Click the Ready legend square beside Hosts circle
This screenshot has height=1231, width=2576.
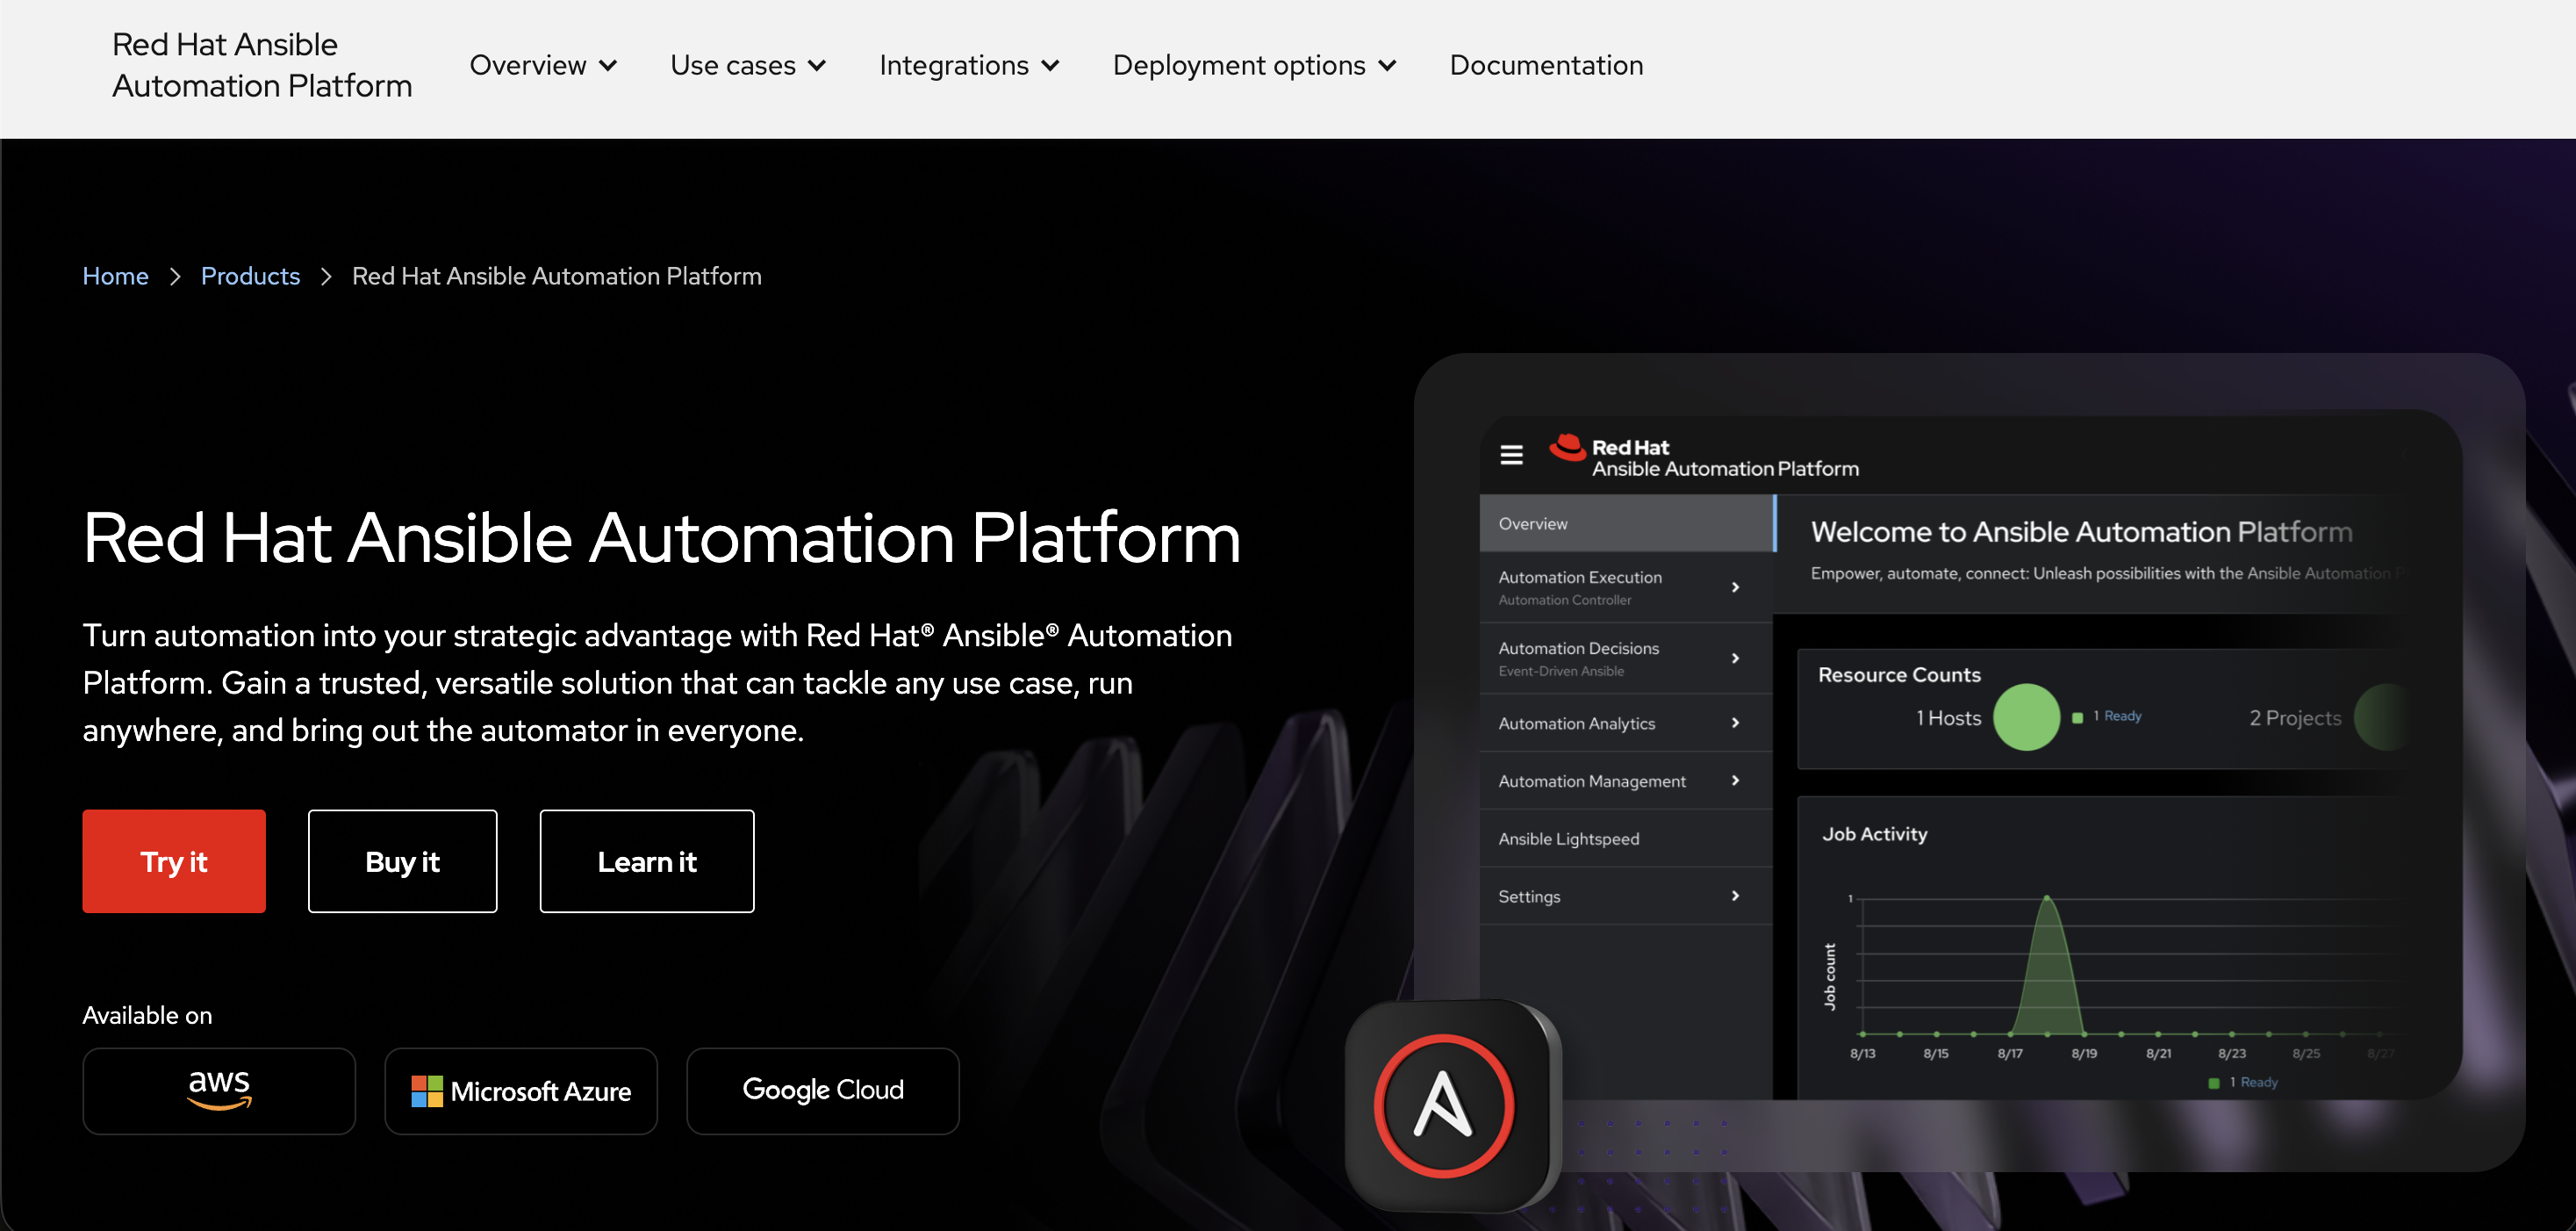click(2077, 717)
